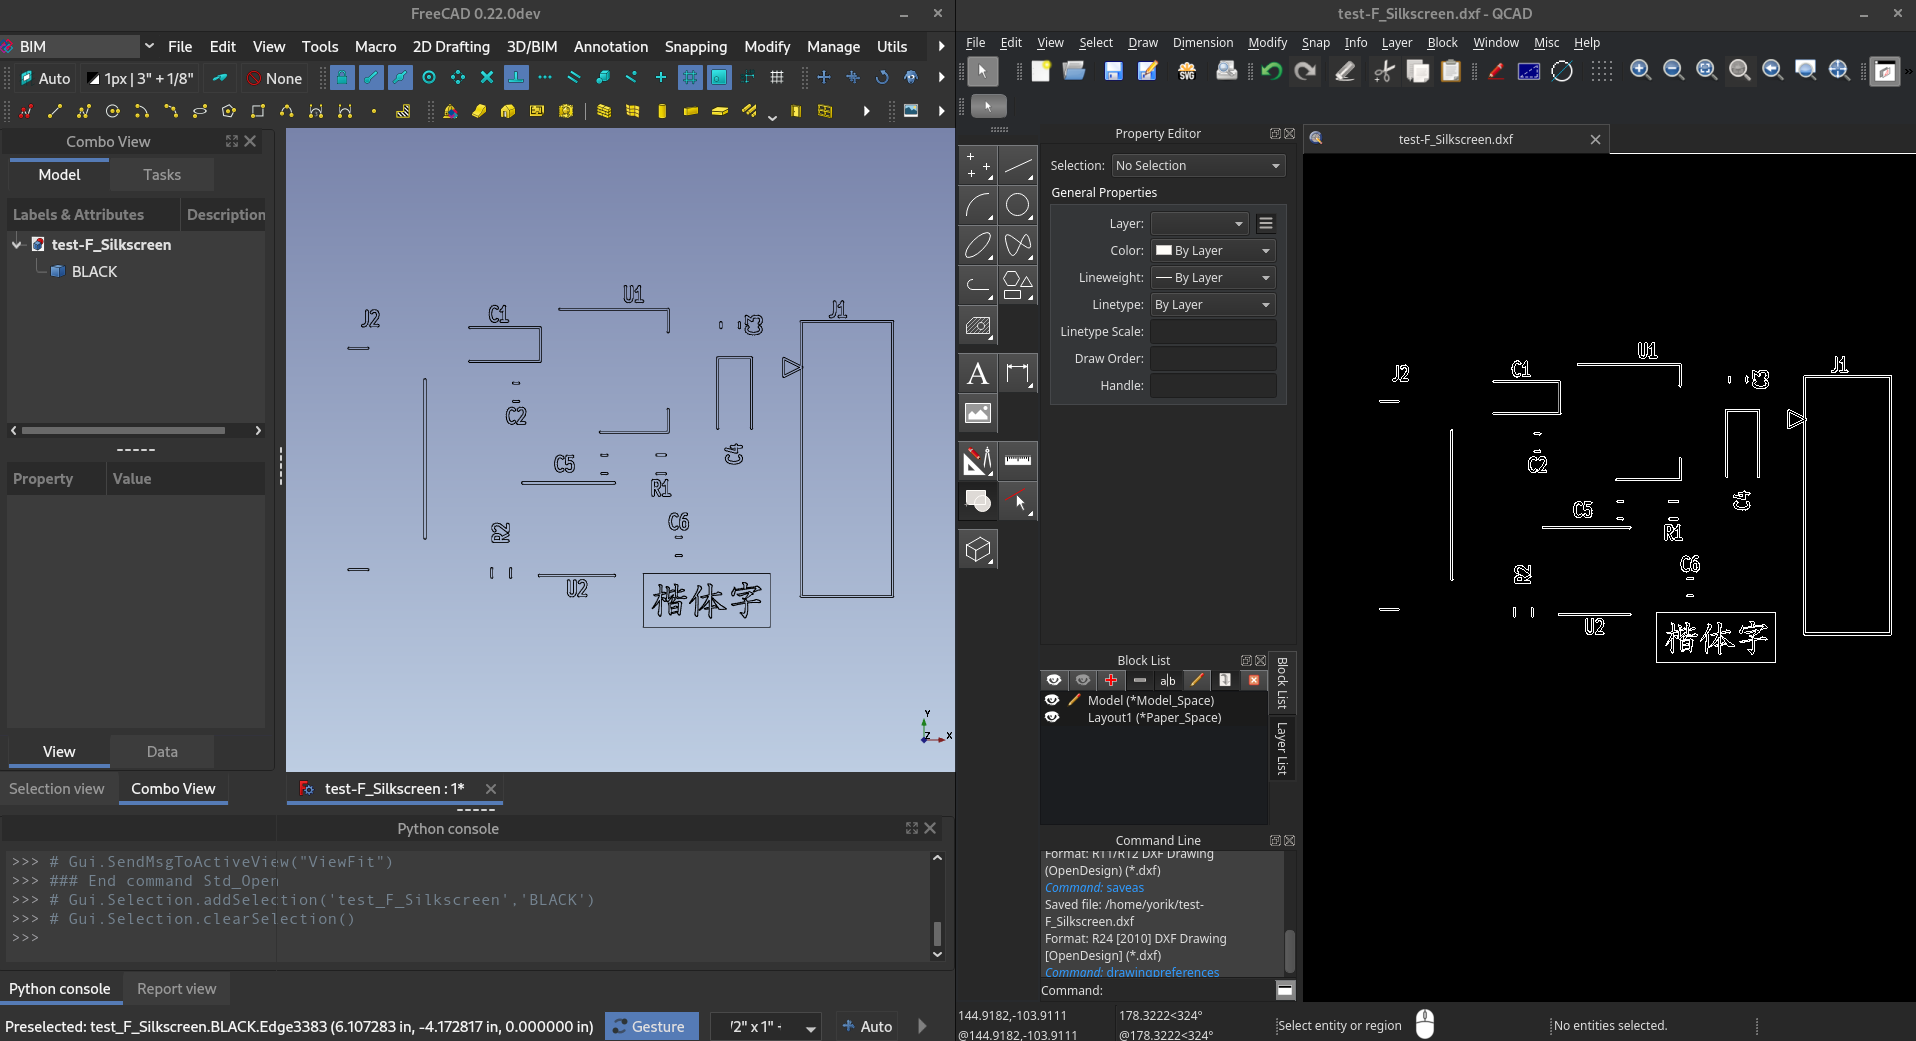Export the drawing as SVG in QCAD
1916x1041 pixels.
point(1186,71)
